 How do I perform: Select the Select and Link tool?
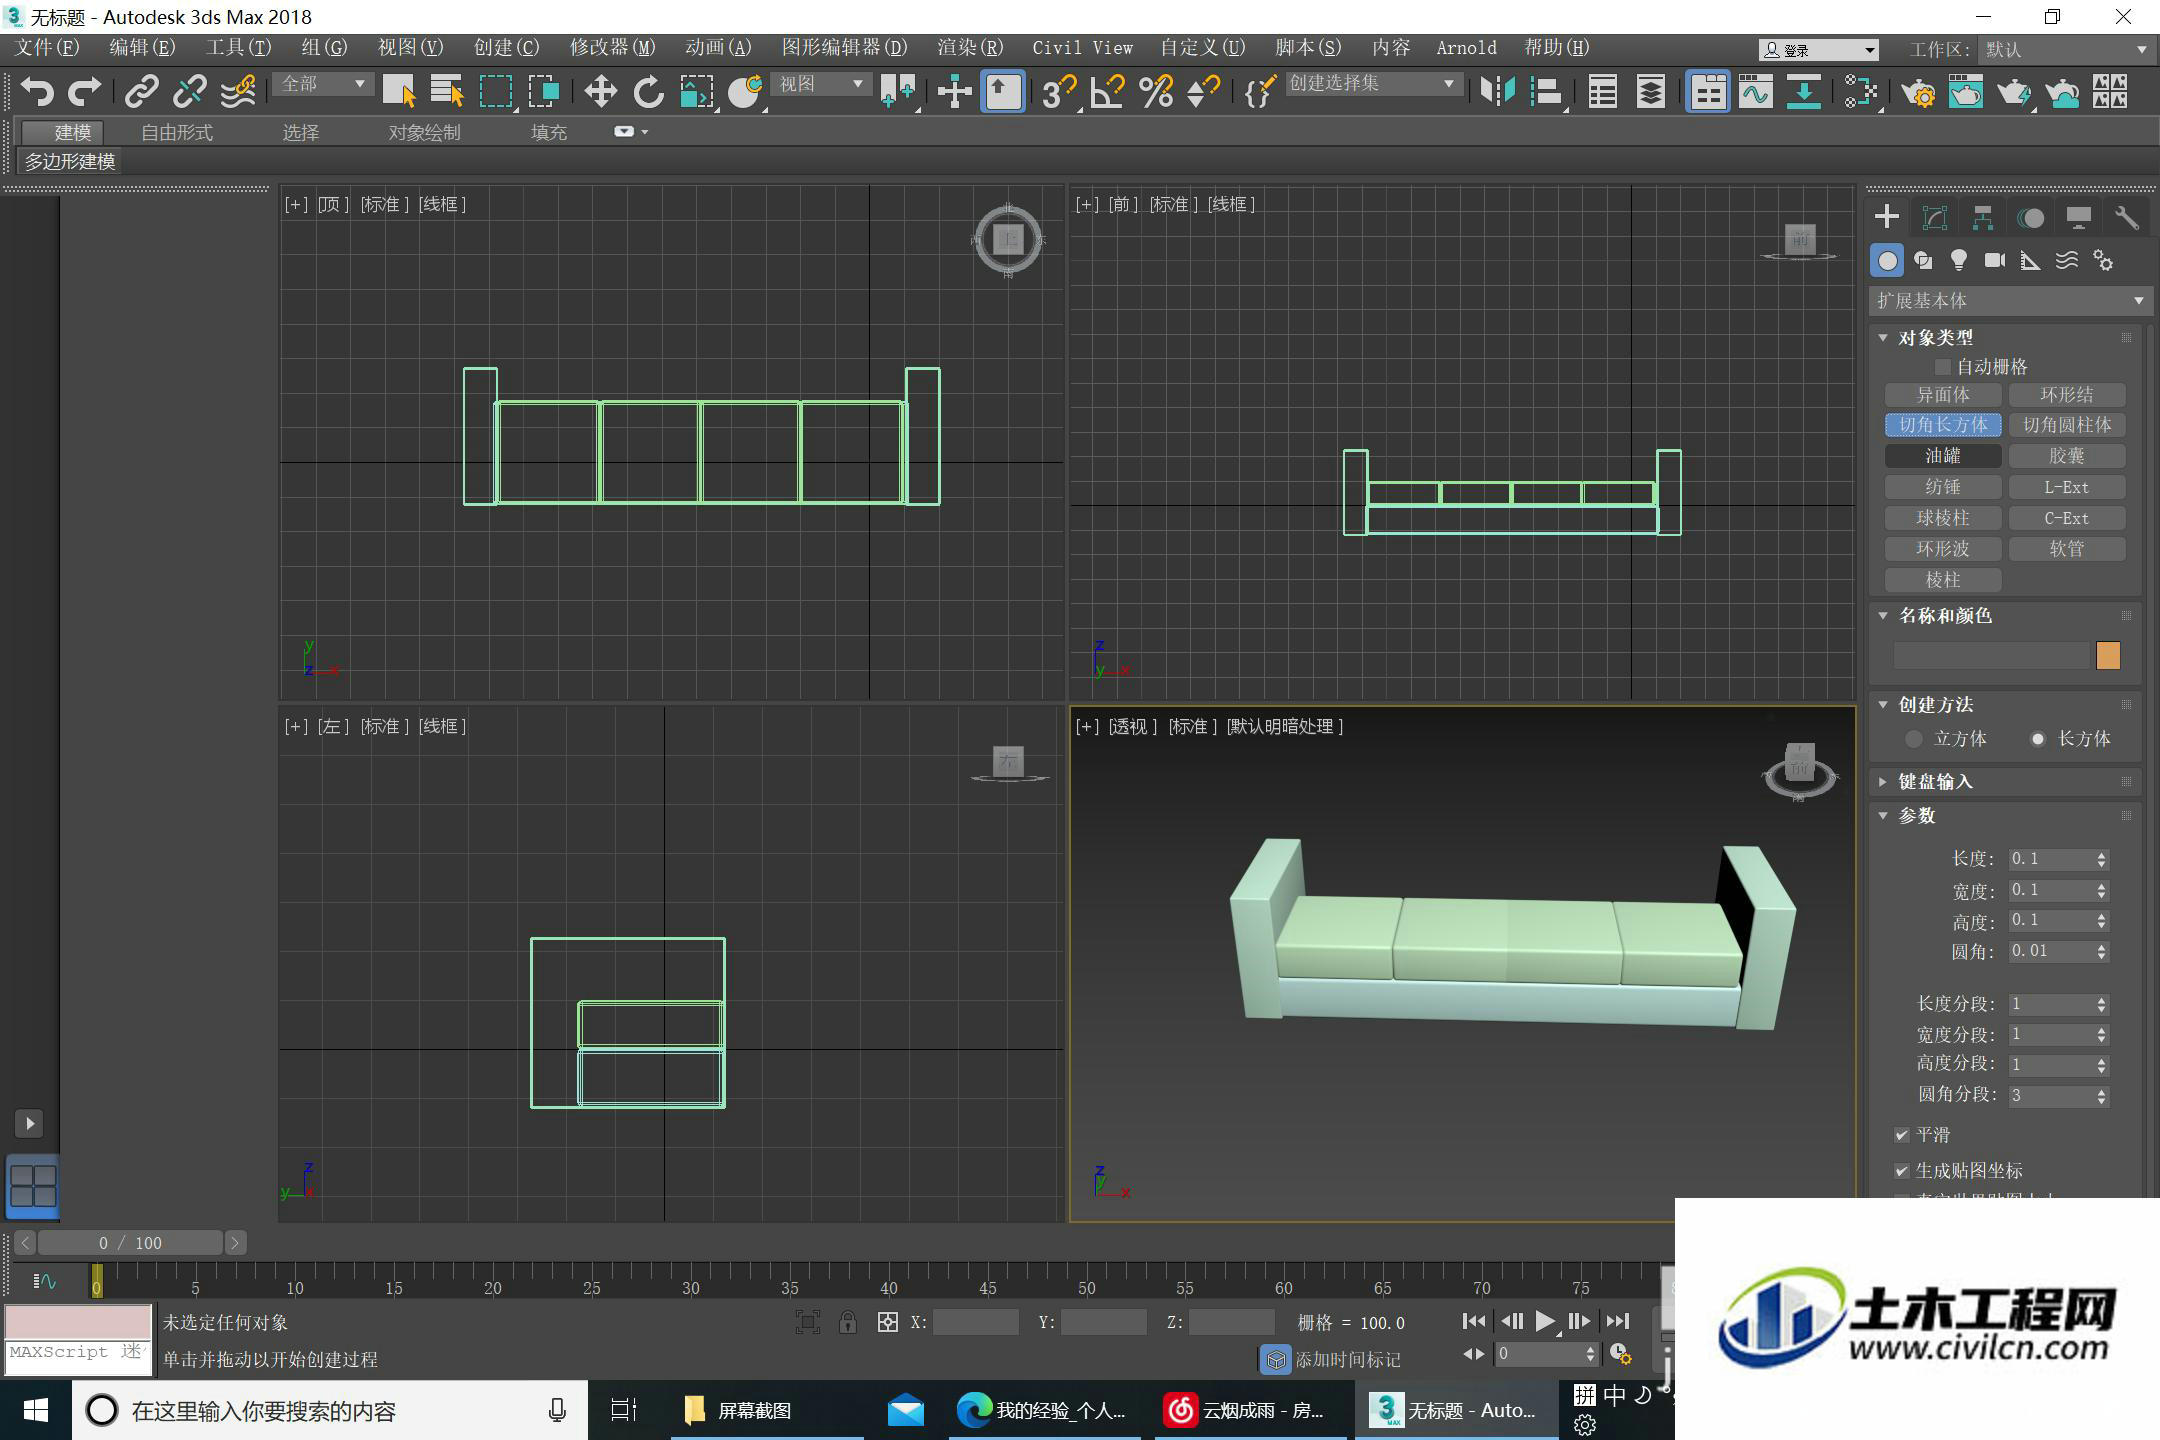[x=141, y=92]
